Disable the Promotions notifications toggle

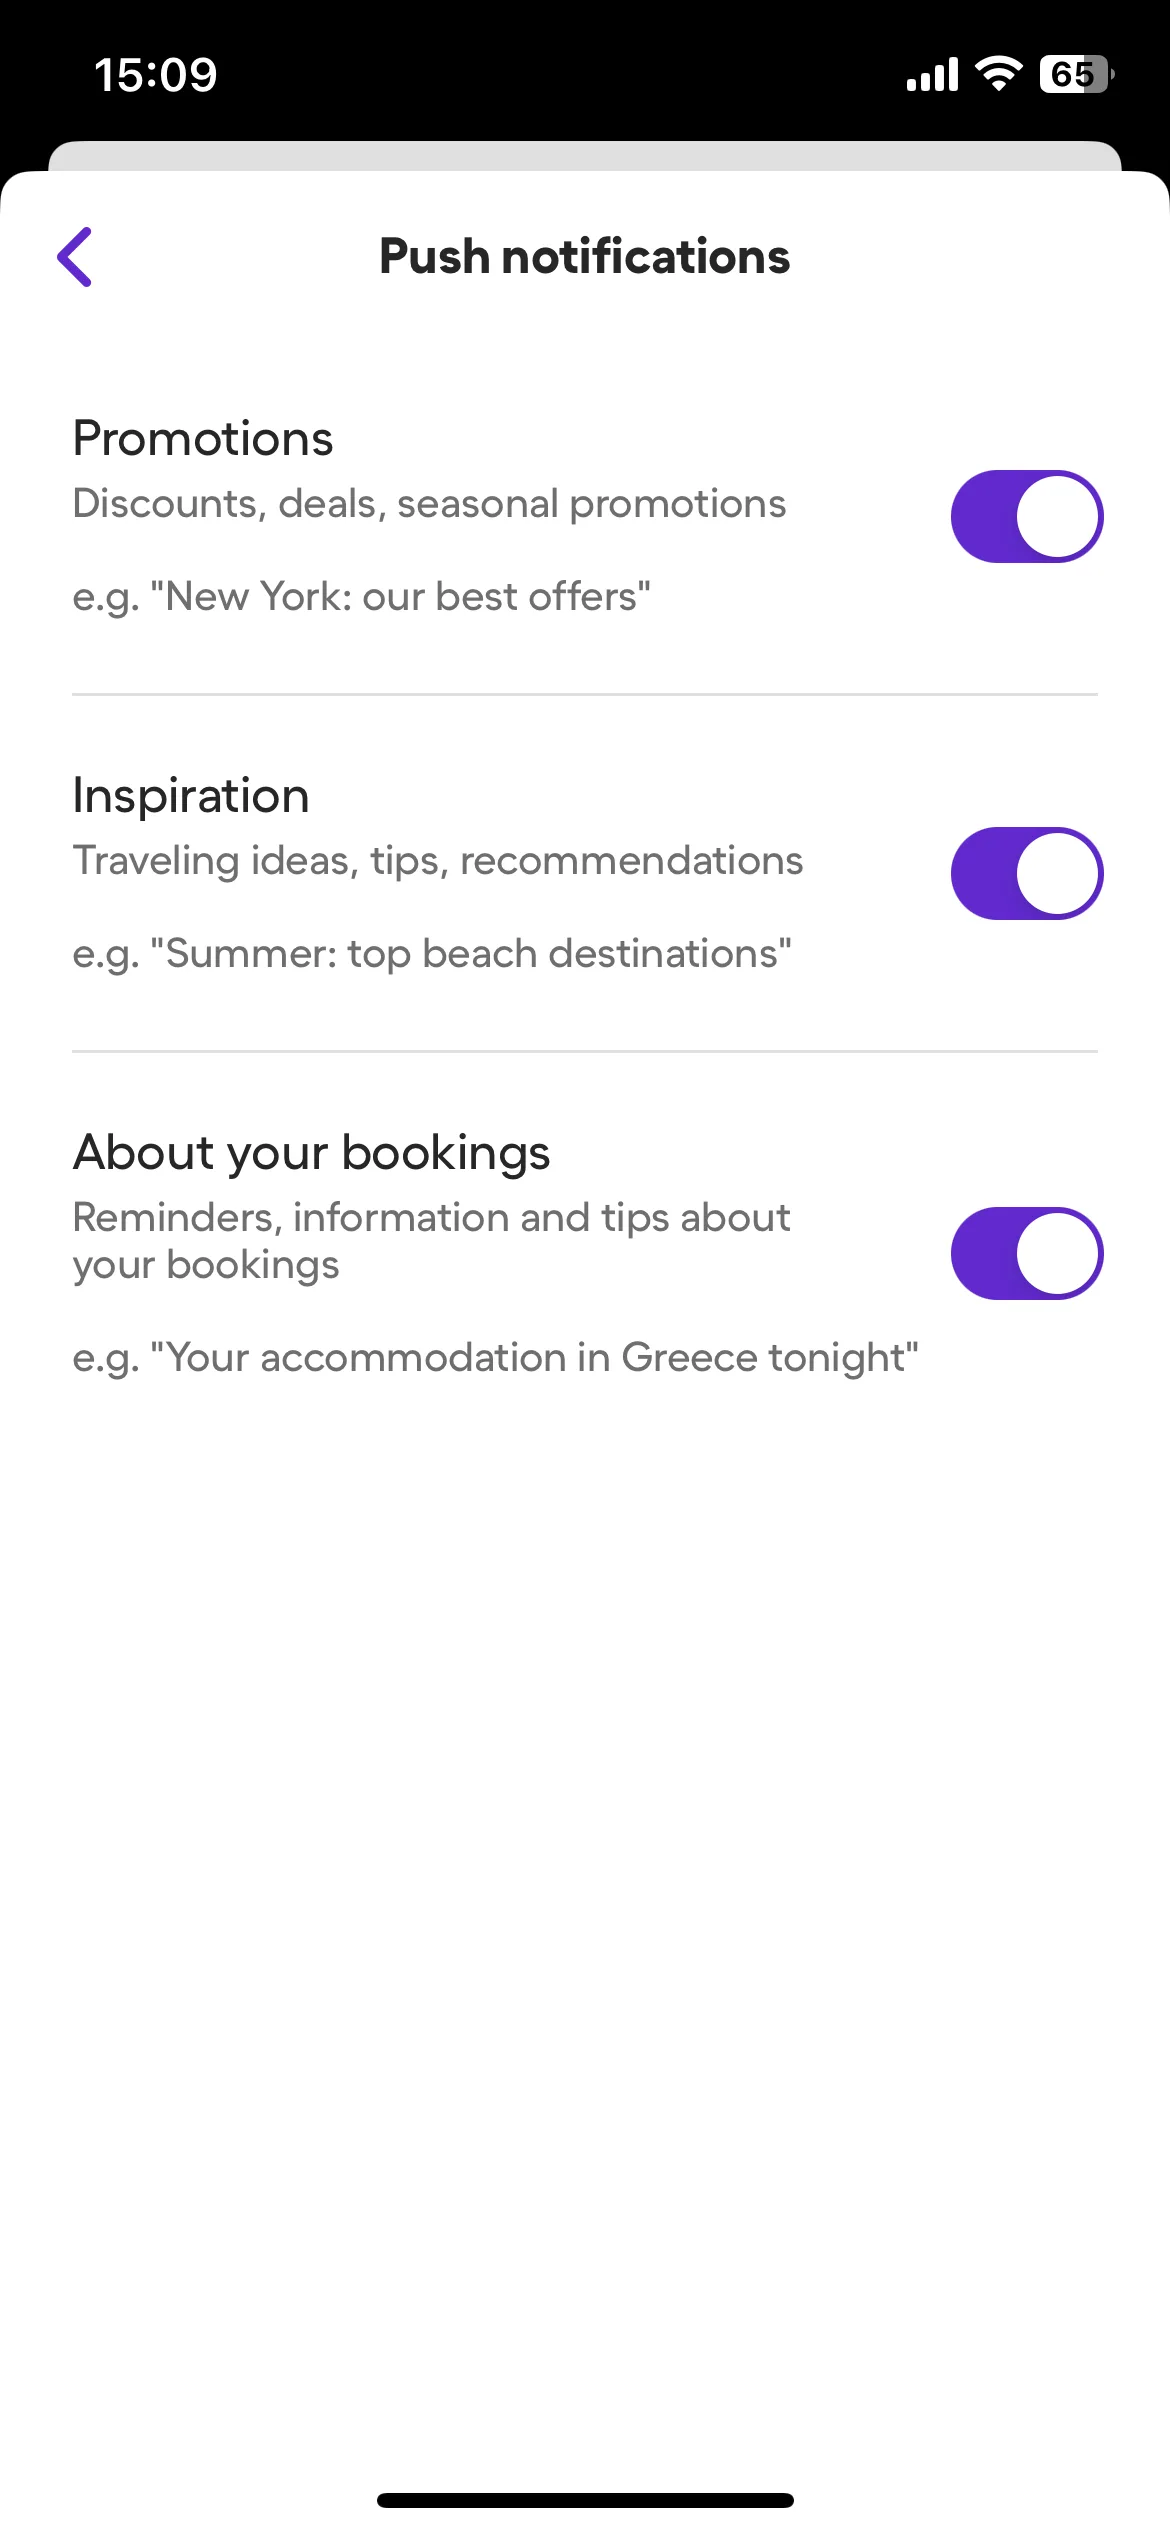[1026, 517]
